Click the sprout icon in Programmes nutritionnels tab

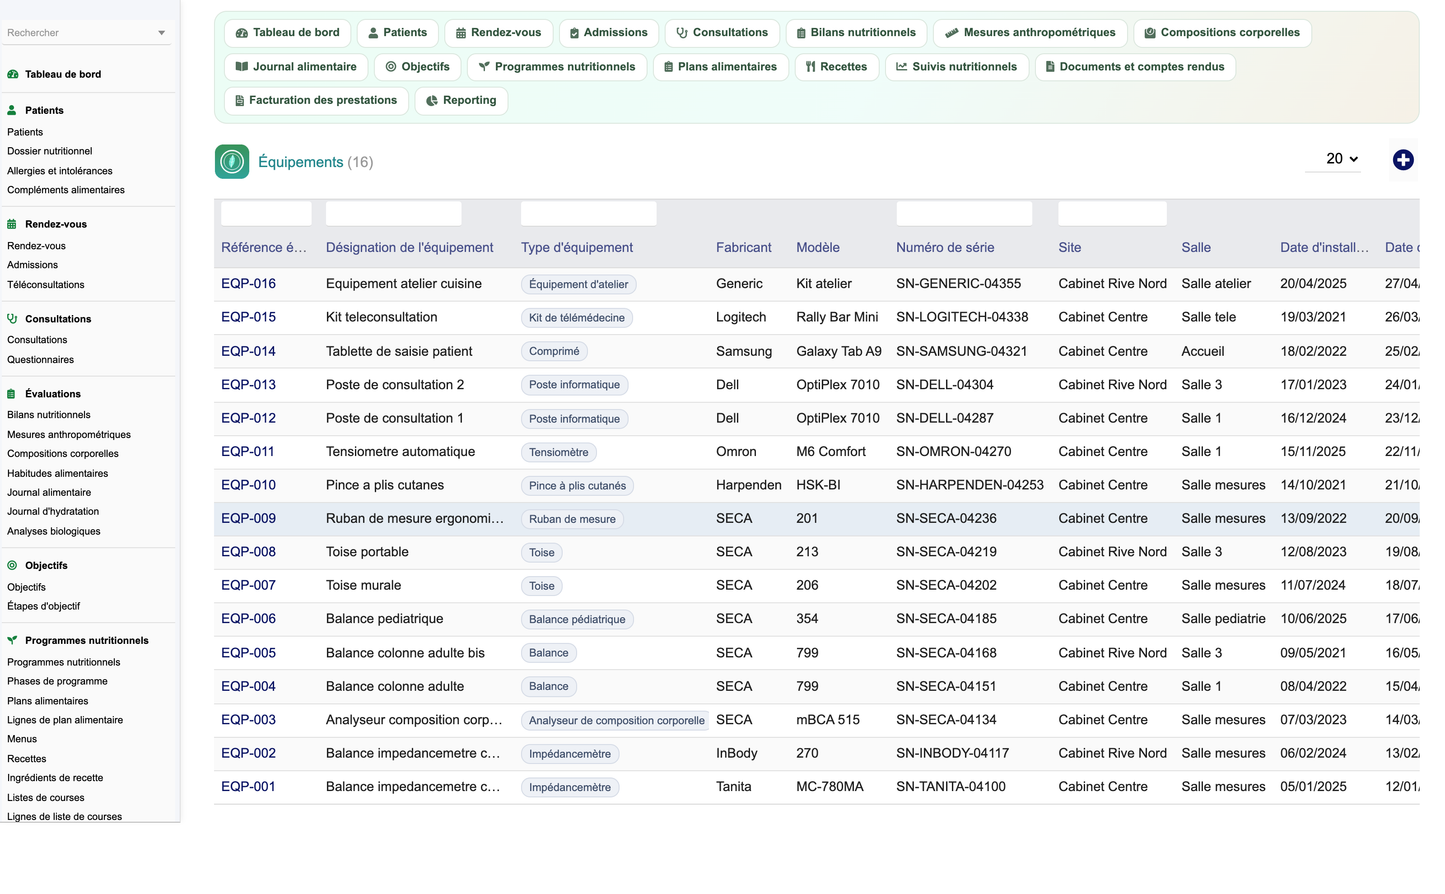(484, 67)
